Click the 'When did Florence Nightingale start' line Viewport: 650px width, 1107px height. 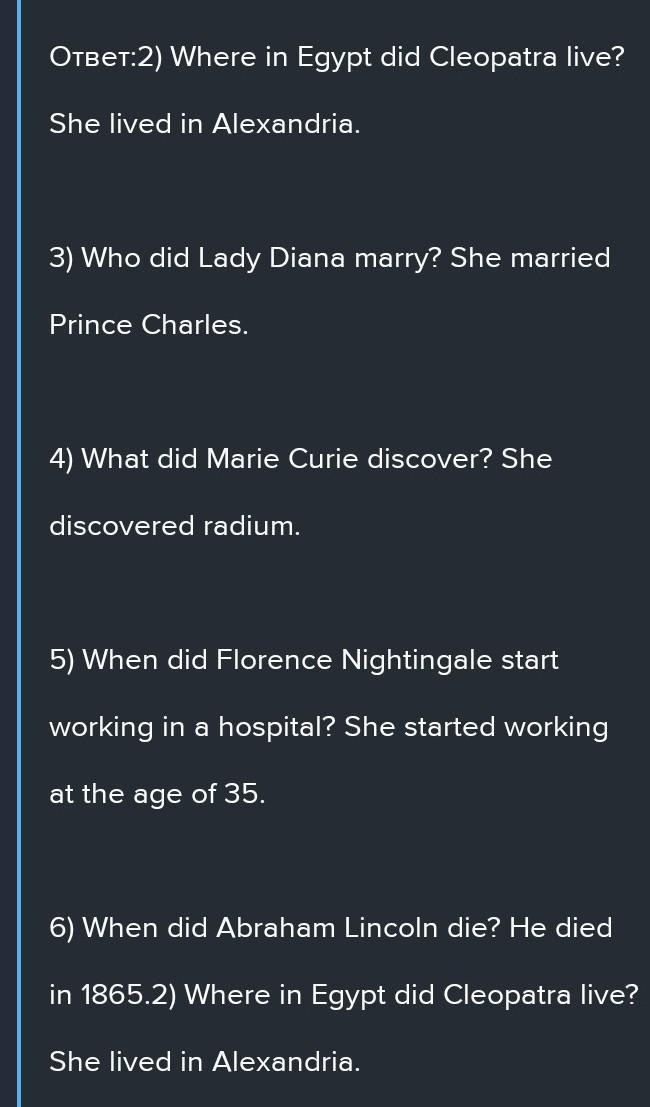(304, 660)
